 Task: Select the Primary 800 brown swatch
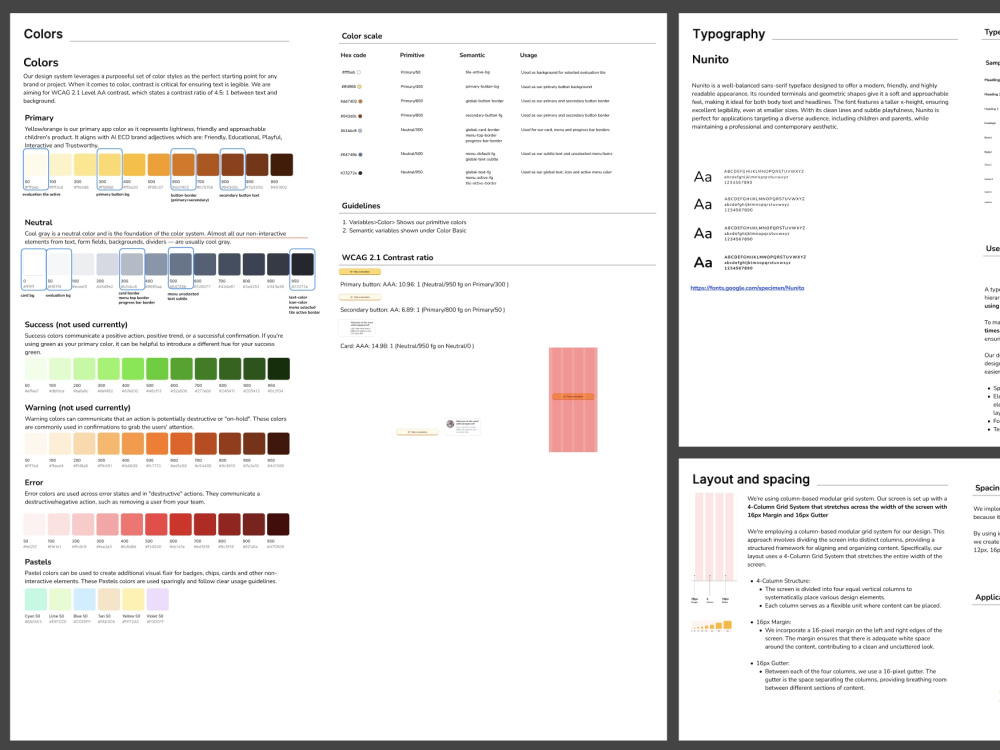coord(233,165)
